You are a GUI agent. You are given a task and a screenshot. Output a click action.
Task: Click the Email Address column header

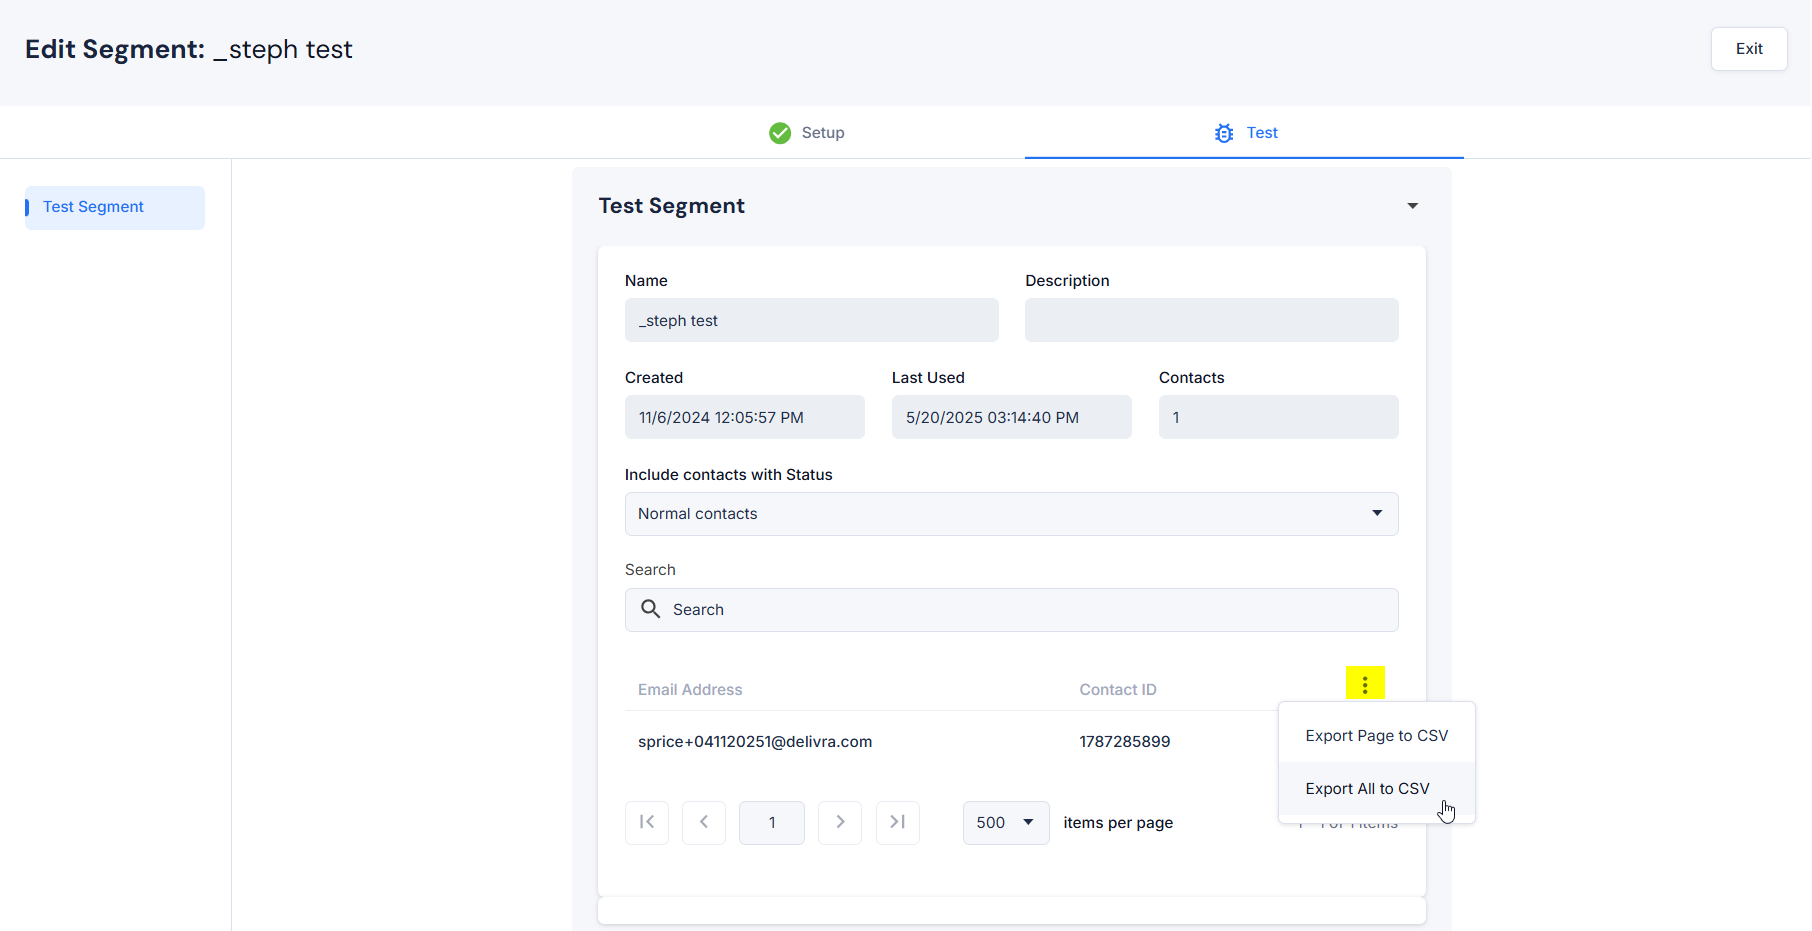coord(690,690)
